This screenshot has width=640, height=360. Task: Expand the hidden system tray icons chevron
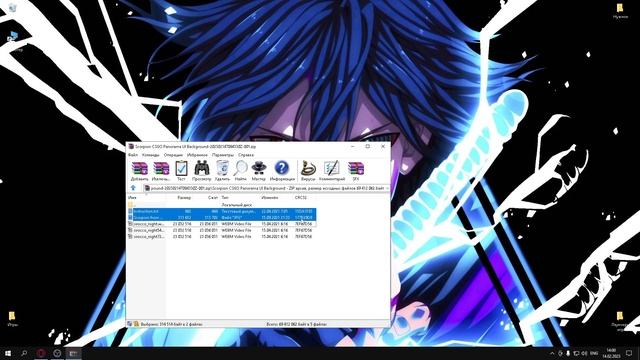click(552, 353)
